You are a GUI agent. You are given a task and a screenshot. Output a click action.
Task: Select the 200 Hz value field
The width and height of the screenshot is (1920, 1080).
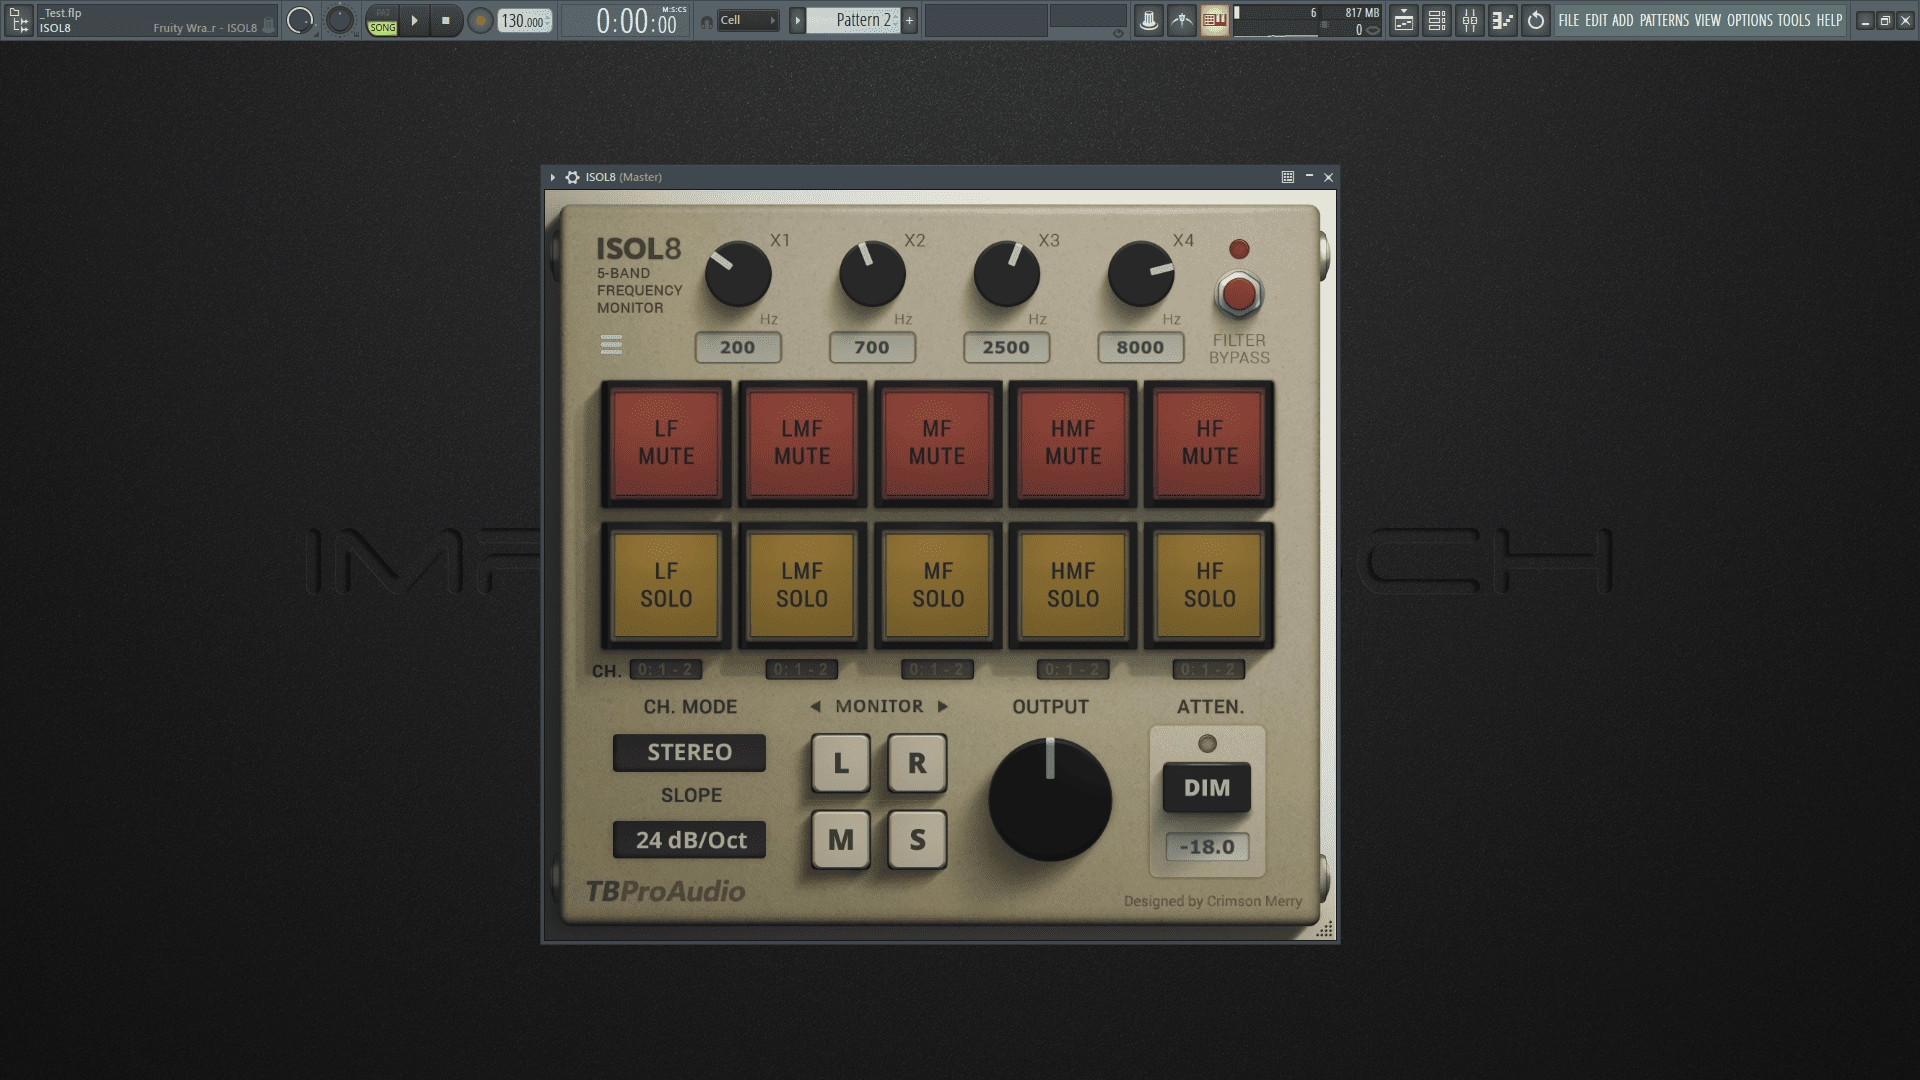click(x=738, y=347)
